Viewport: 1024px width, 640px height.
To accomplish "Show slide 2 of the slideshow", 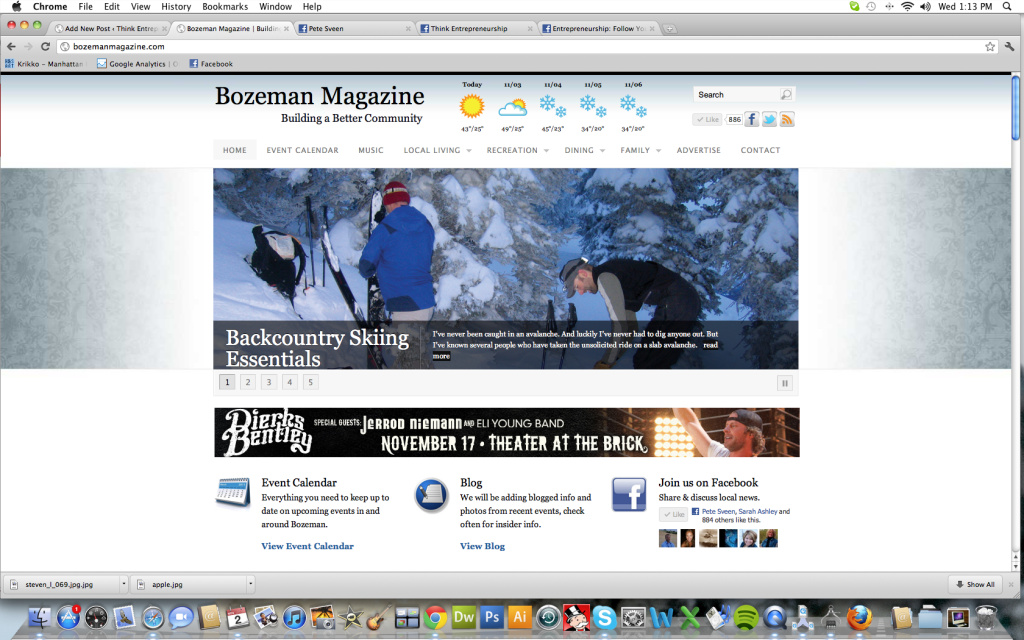I will [248, 382].
